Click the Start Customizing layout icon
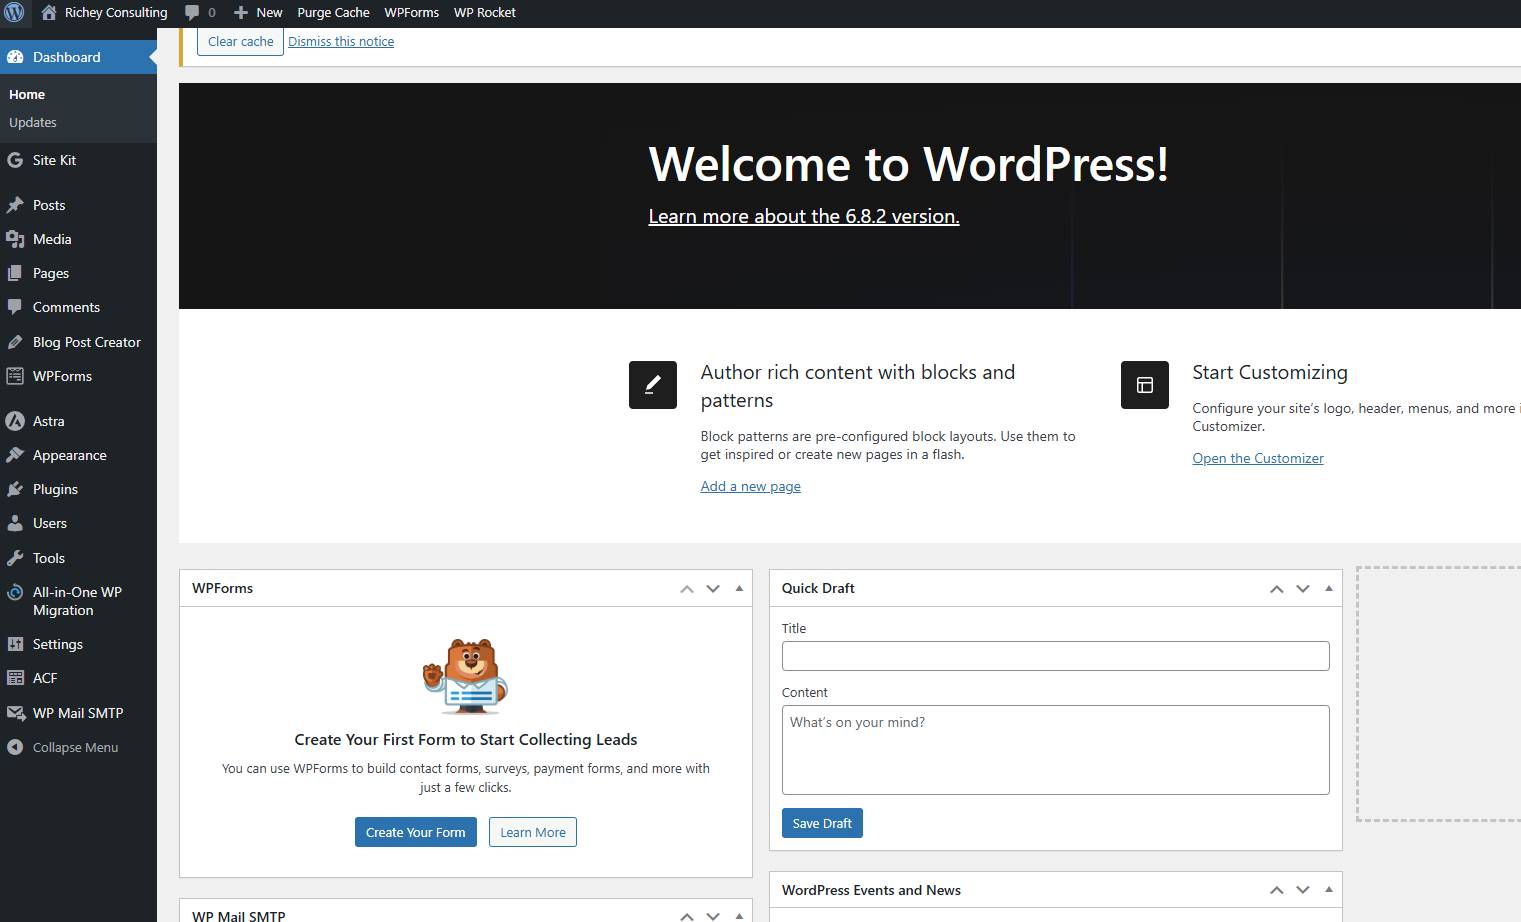The image size is (1521, 922). coord(1145,385)
